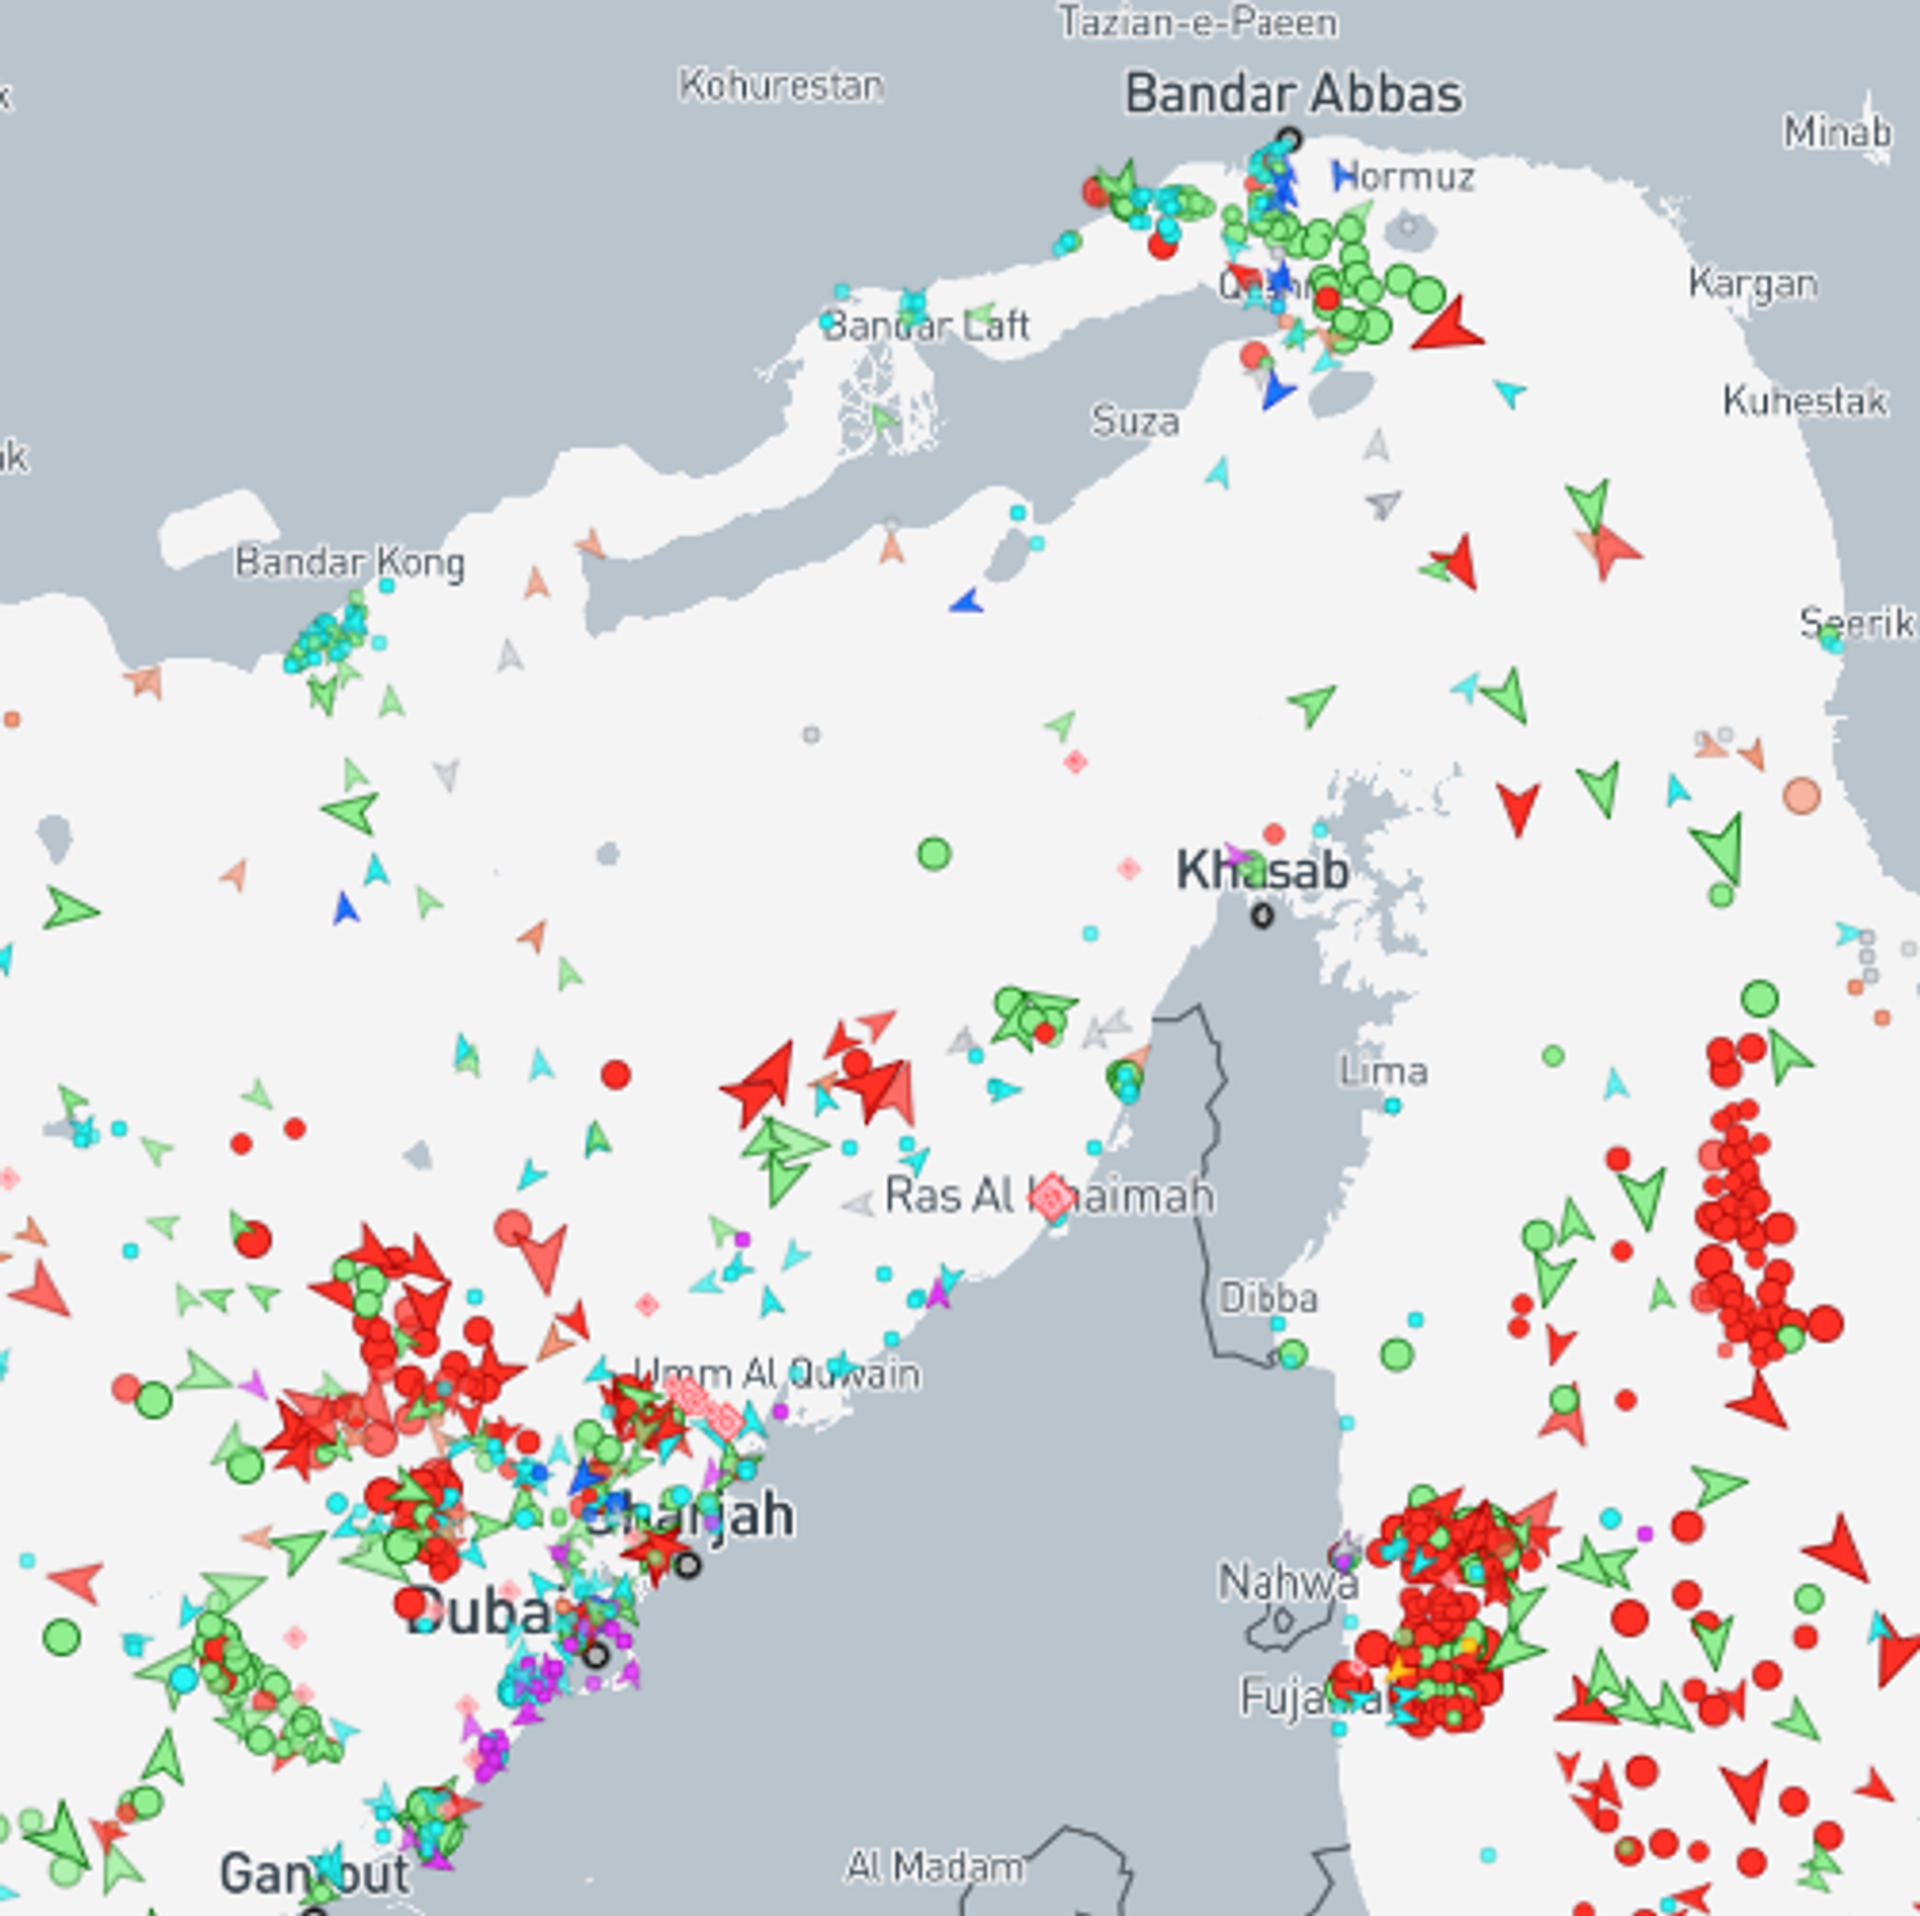Click the blue vessel arrow south of Suza

967,602
